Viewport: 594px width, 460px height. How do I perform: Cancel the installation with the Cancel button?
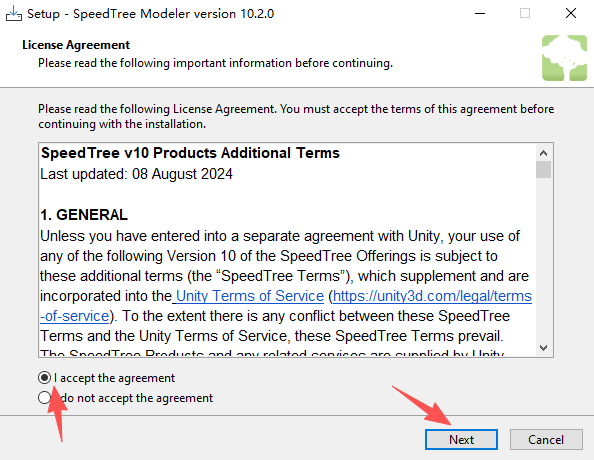546,440
